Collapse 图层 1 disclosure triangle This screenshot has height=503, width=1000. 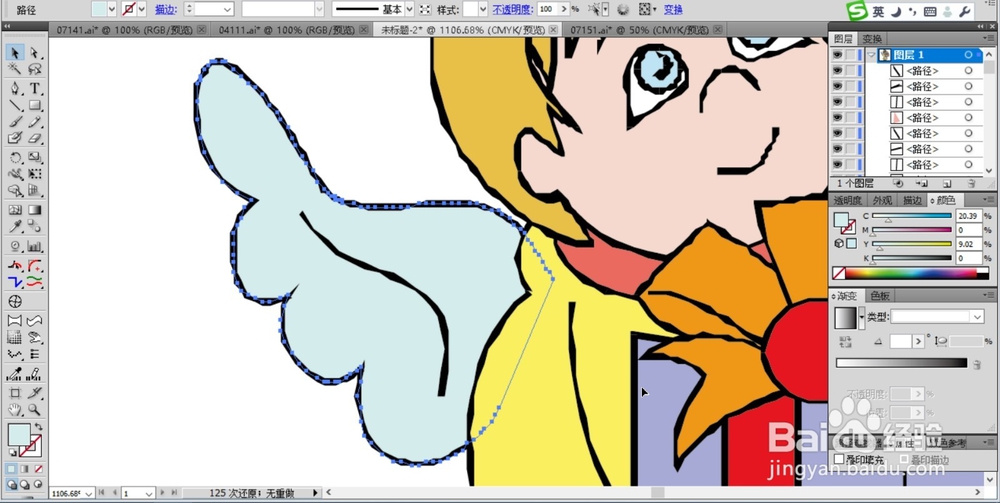coord(871,55)
